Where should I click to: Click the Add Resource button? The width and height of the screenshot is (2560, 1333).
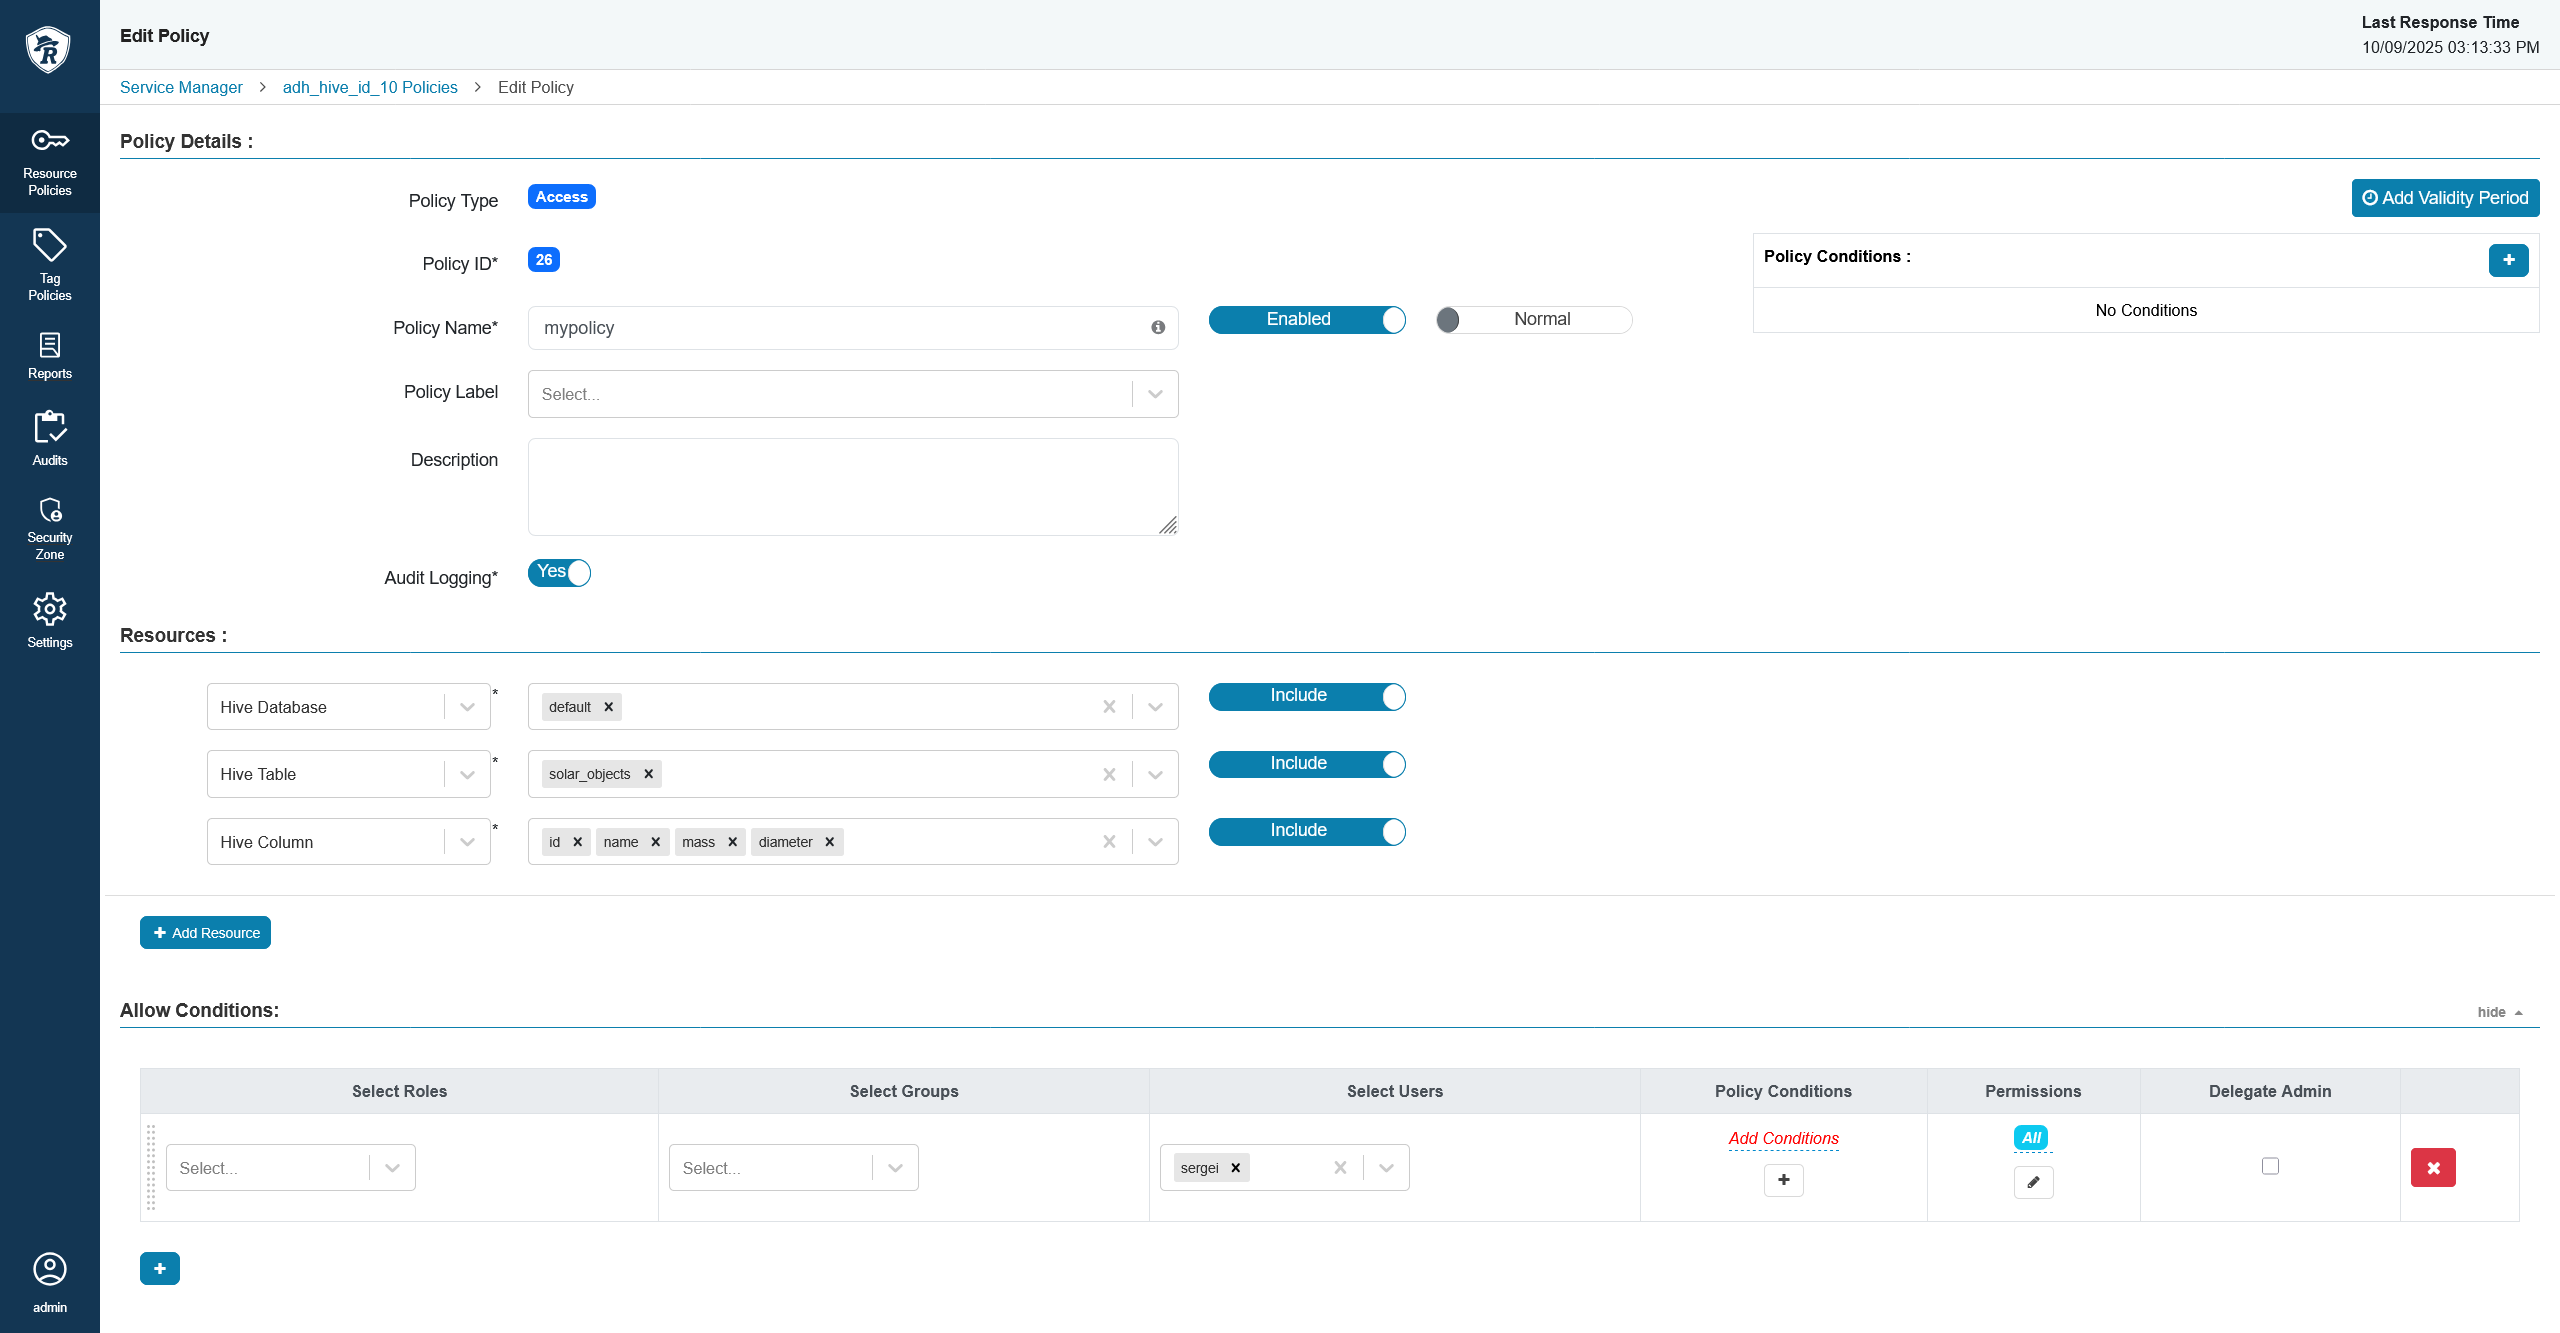pyautogui.click(x=205, y=933)
